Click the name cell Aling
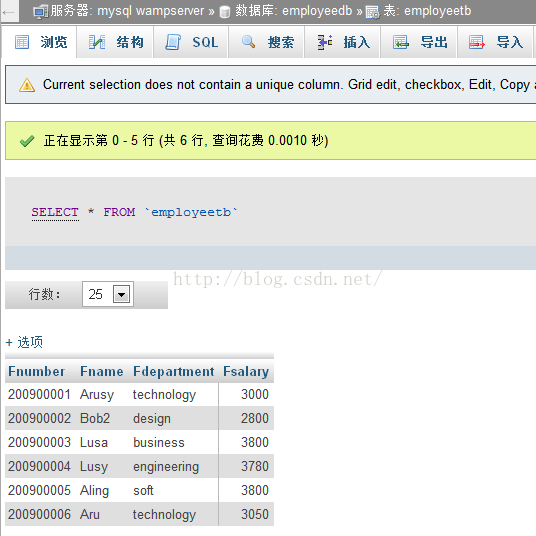Image resolution: width=536 pixels, height=536 pixels. coord(94,491)
